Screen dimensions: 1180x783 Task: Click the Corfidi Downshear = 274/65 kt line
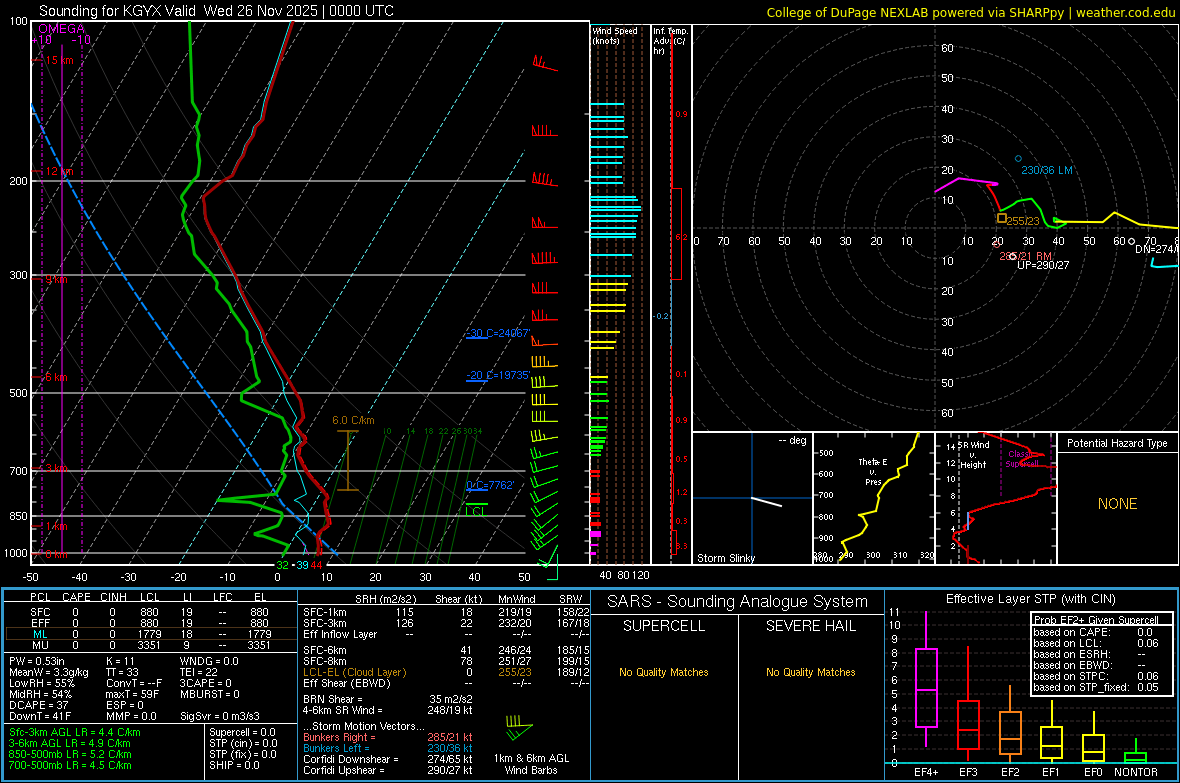388,759
